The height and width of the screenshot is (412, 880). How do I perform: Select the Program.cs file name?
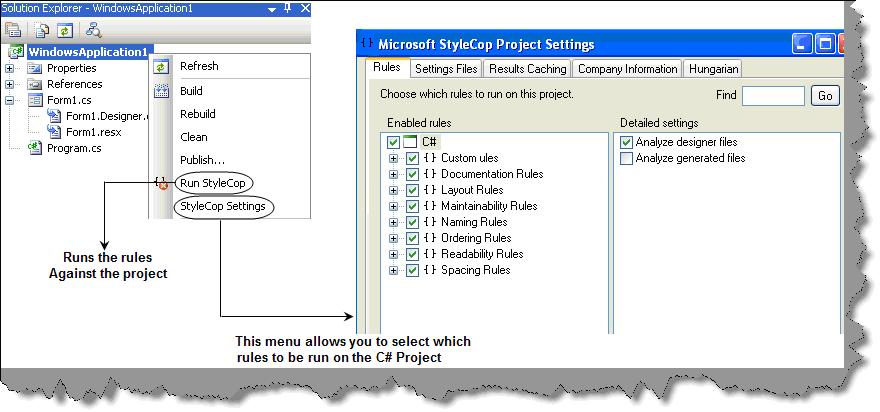pos(74,148)
